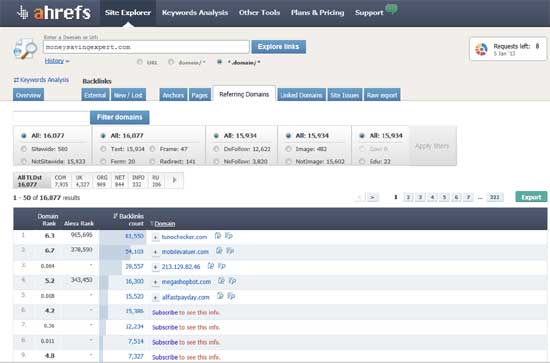Click the requests-left pie chart icon
Screen dimensions: 550x363
pos(481,49)
